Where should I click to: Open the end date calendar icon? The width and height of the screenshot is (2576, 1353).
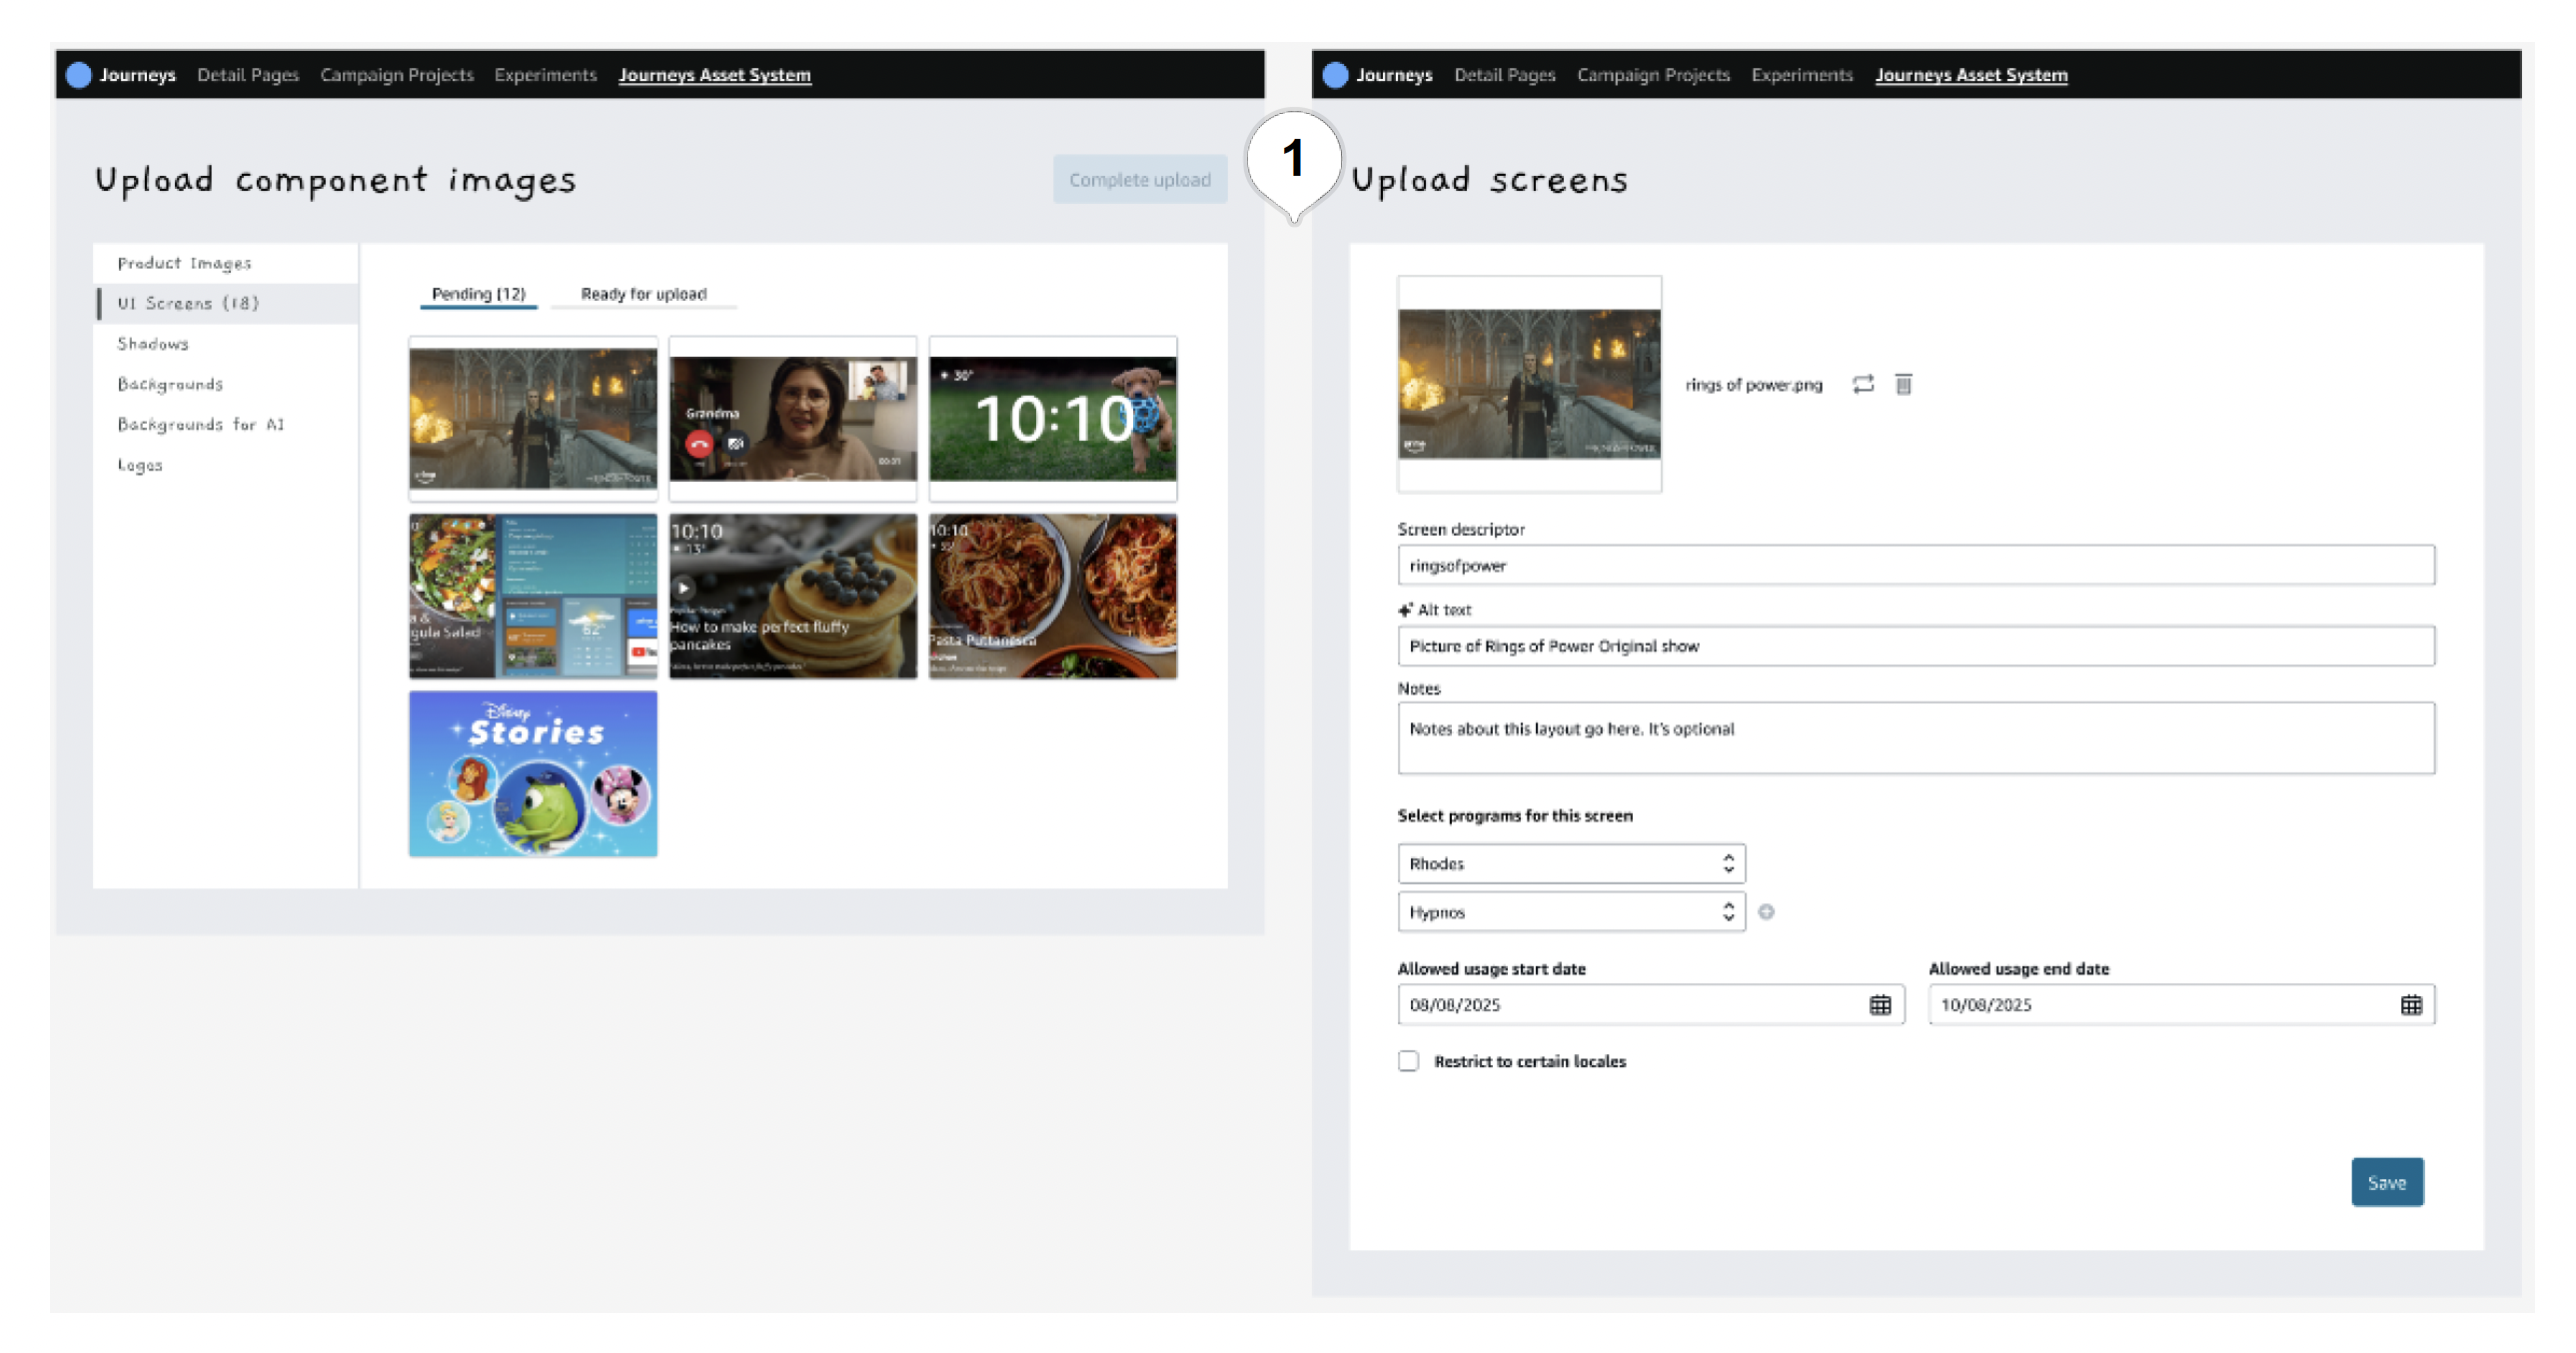pyautogui.click(x=2411, y=1004)
